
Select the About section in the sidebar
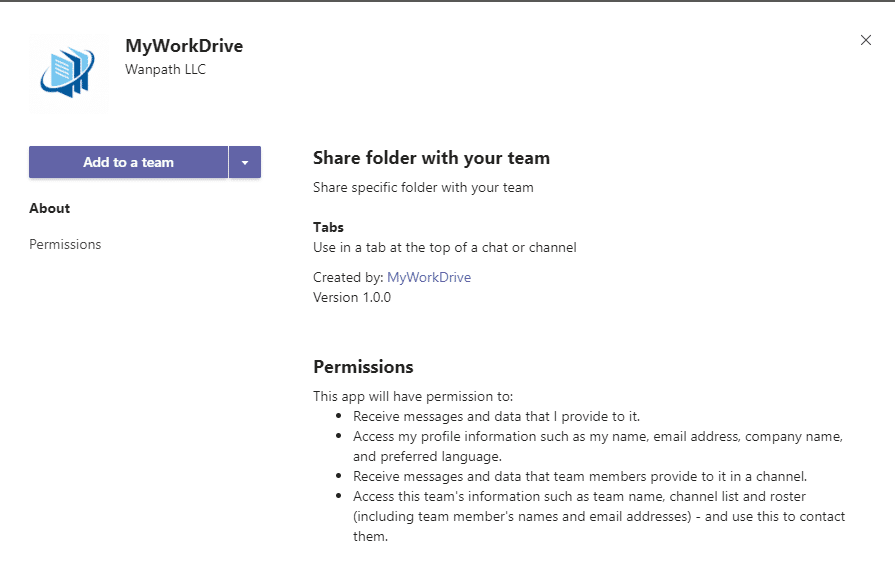pyautogui.click(x=50, y=208)
